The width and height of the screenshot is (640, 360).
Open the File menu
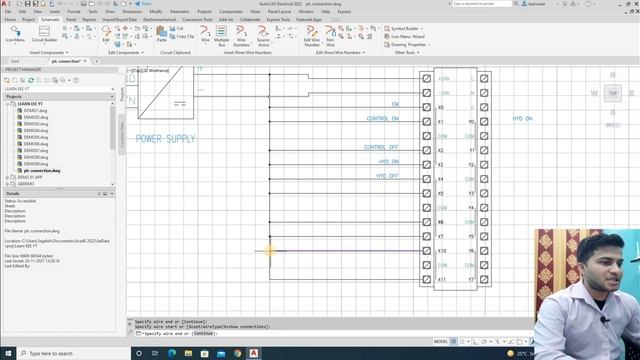(8, 11)
